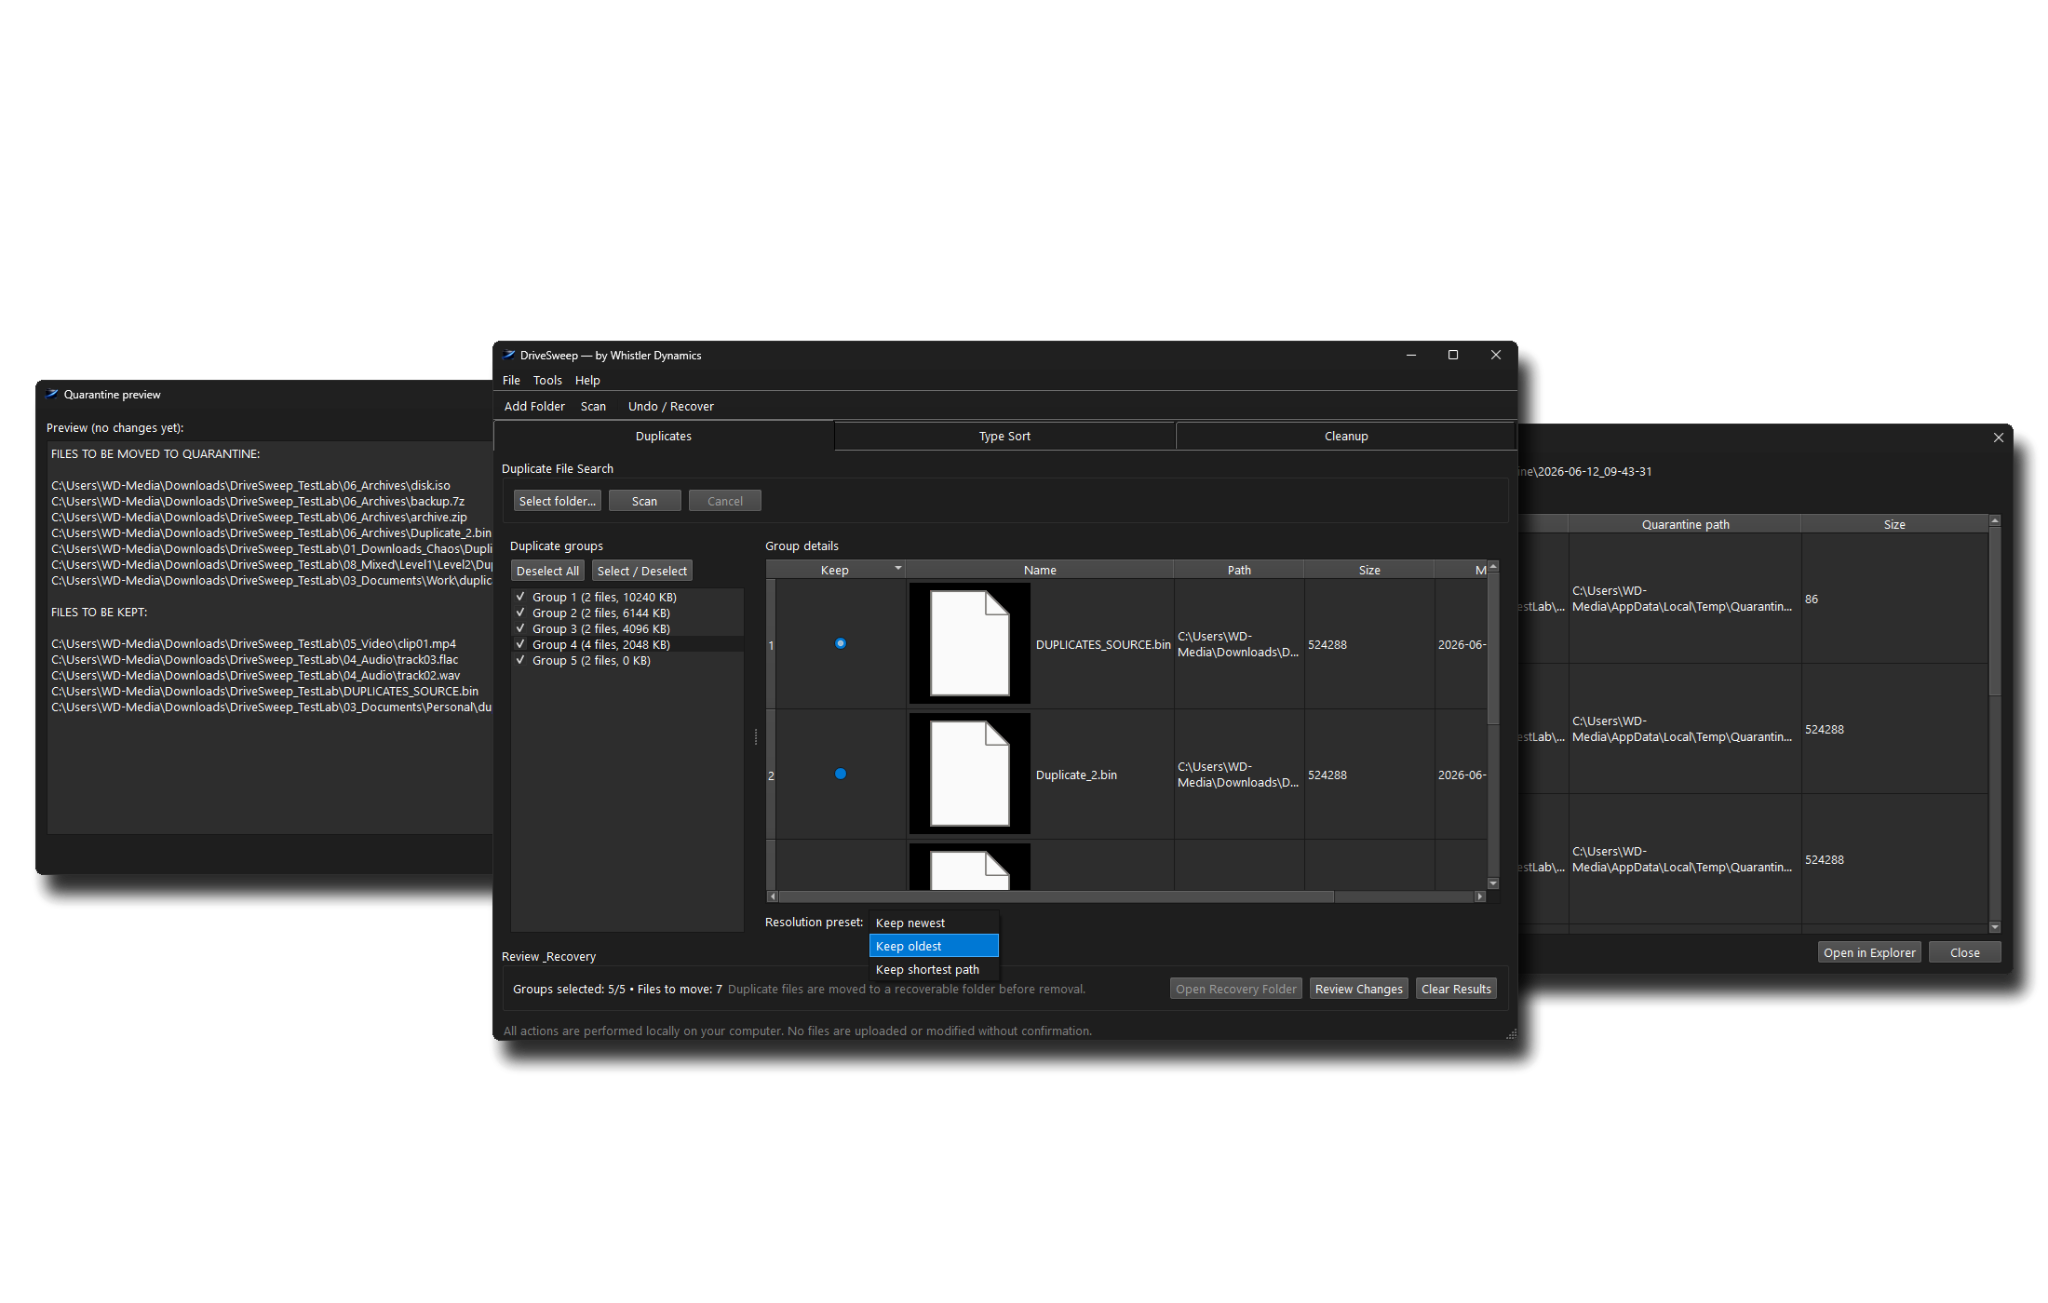Click the Path column header in Group details

(x=1239, y=570)
